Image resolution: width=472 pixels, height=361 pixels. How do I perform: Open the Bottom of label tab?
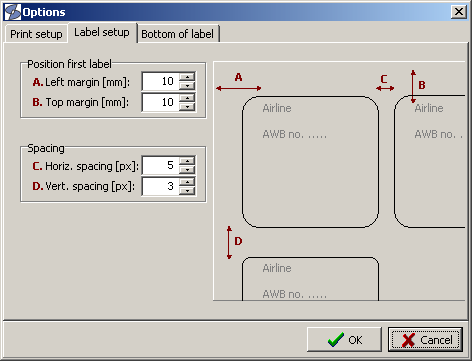[x=178, y=34]
